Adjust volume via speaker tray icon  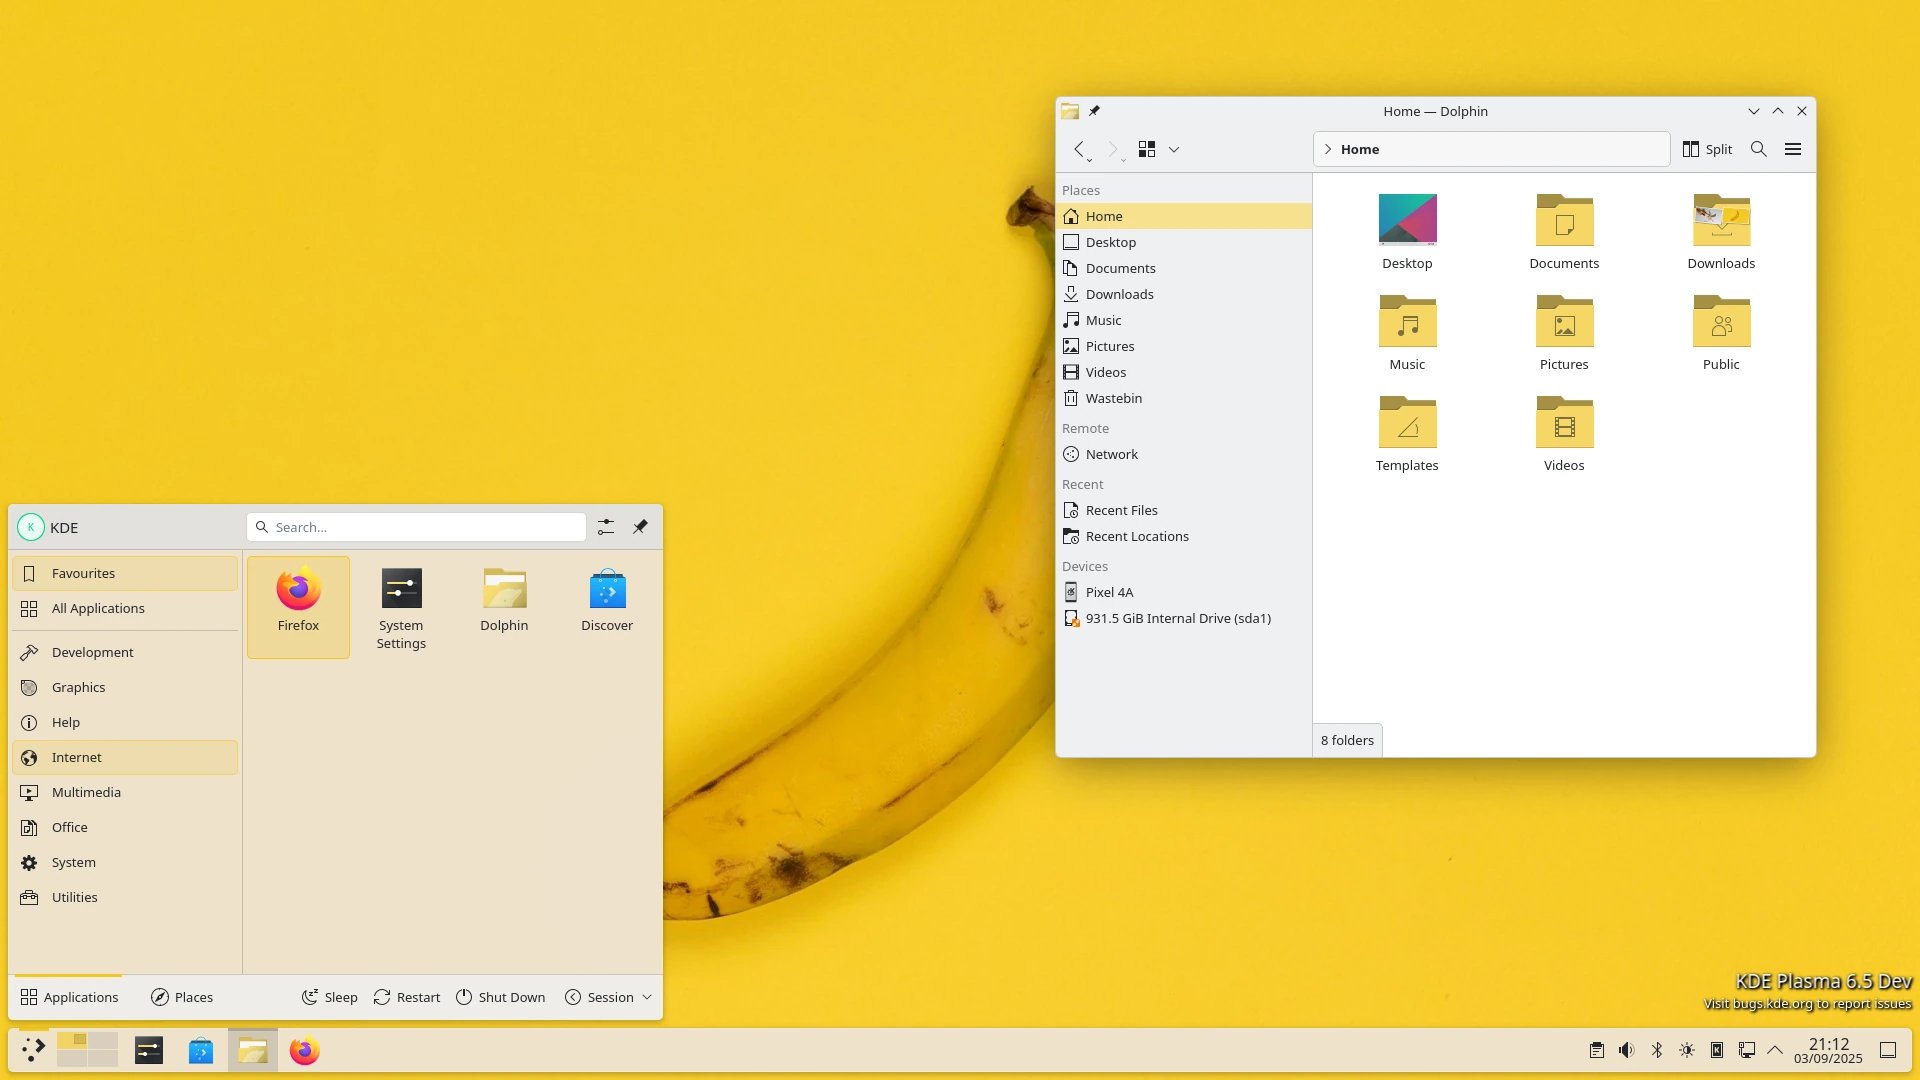point(1626,1050)
